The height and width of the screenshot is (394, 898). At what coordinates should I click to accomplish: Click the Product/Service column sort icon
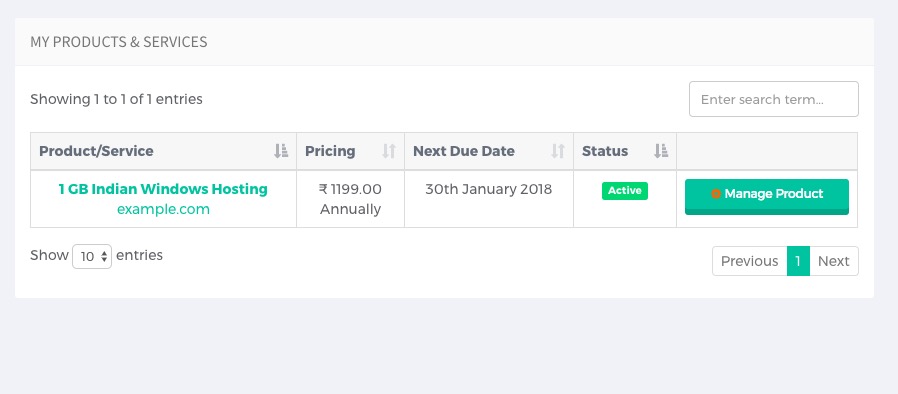(281, 151)
